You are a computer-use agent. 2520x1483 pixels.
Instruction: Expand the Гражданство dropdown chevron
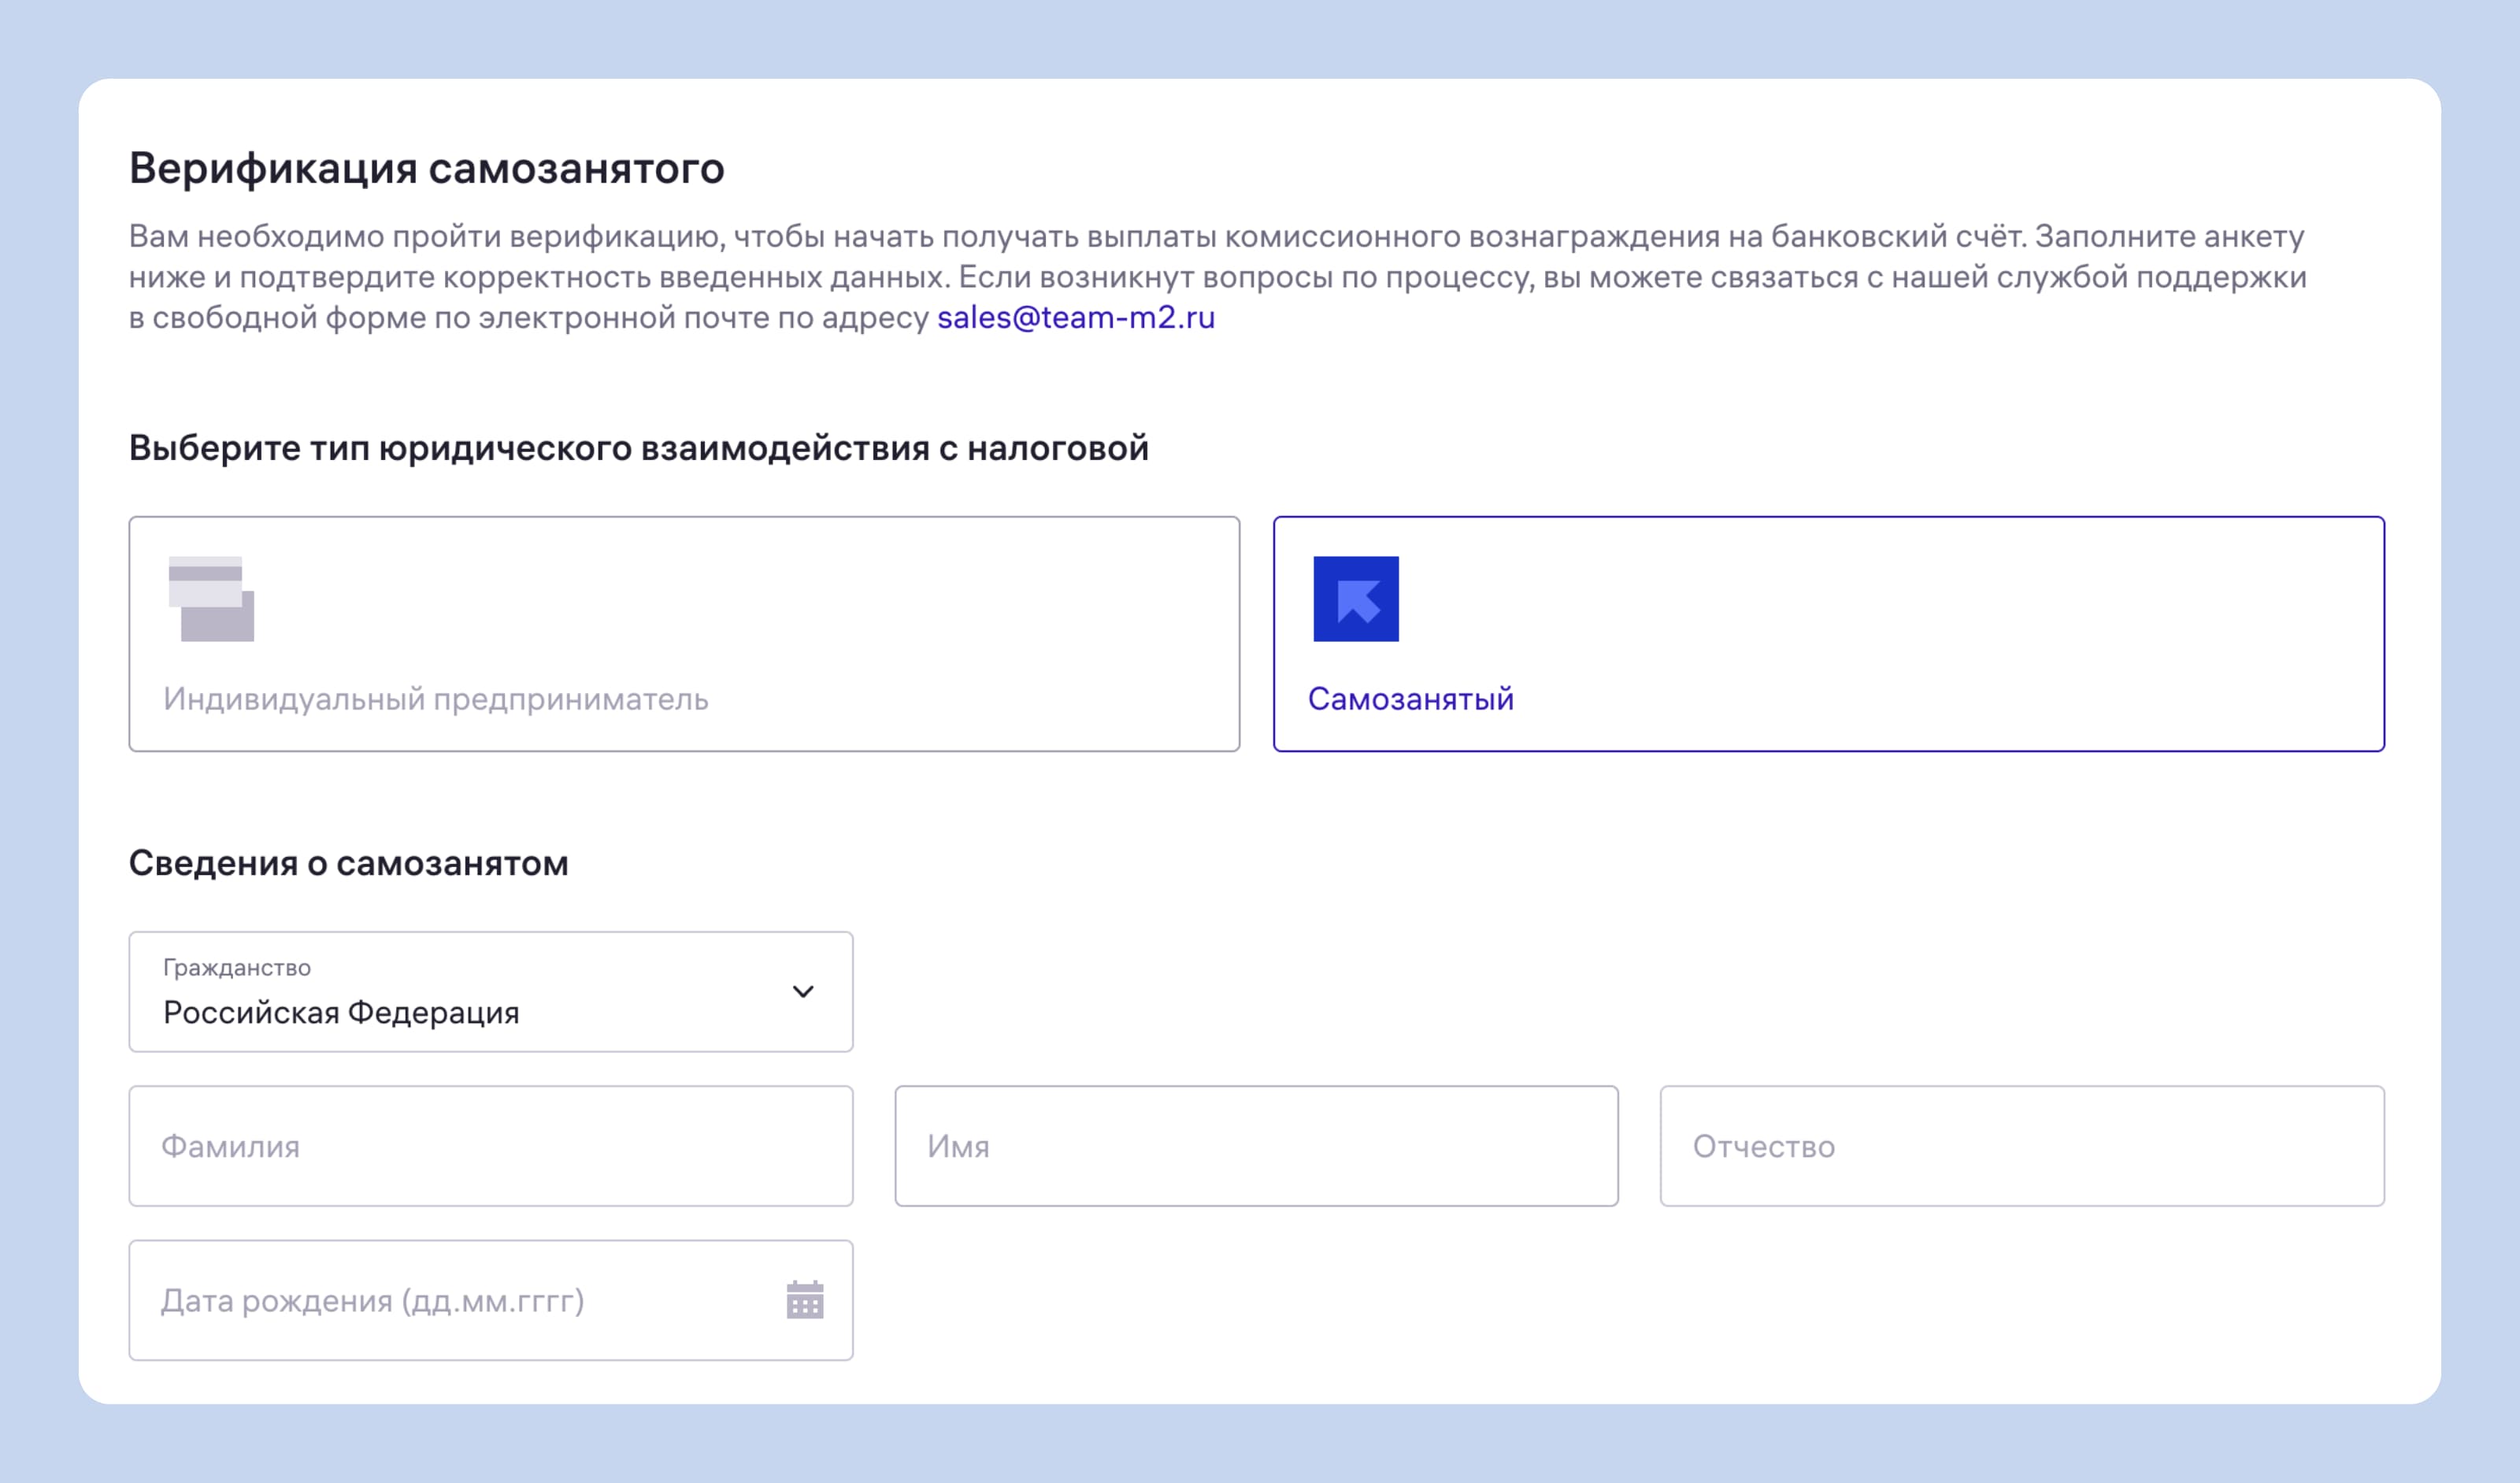(803, 991)
